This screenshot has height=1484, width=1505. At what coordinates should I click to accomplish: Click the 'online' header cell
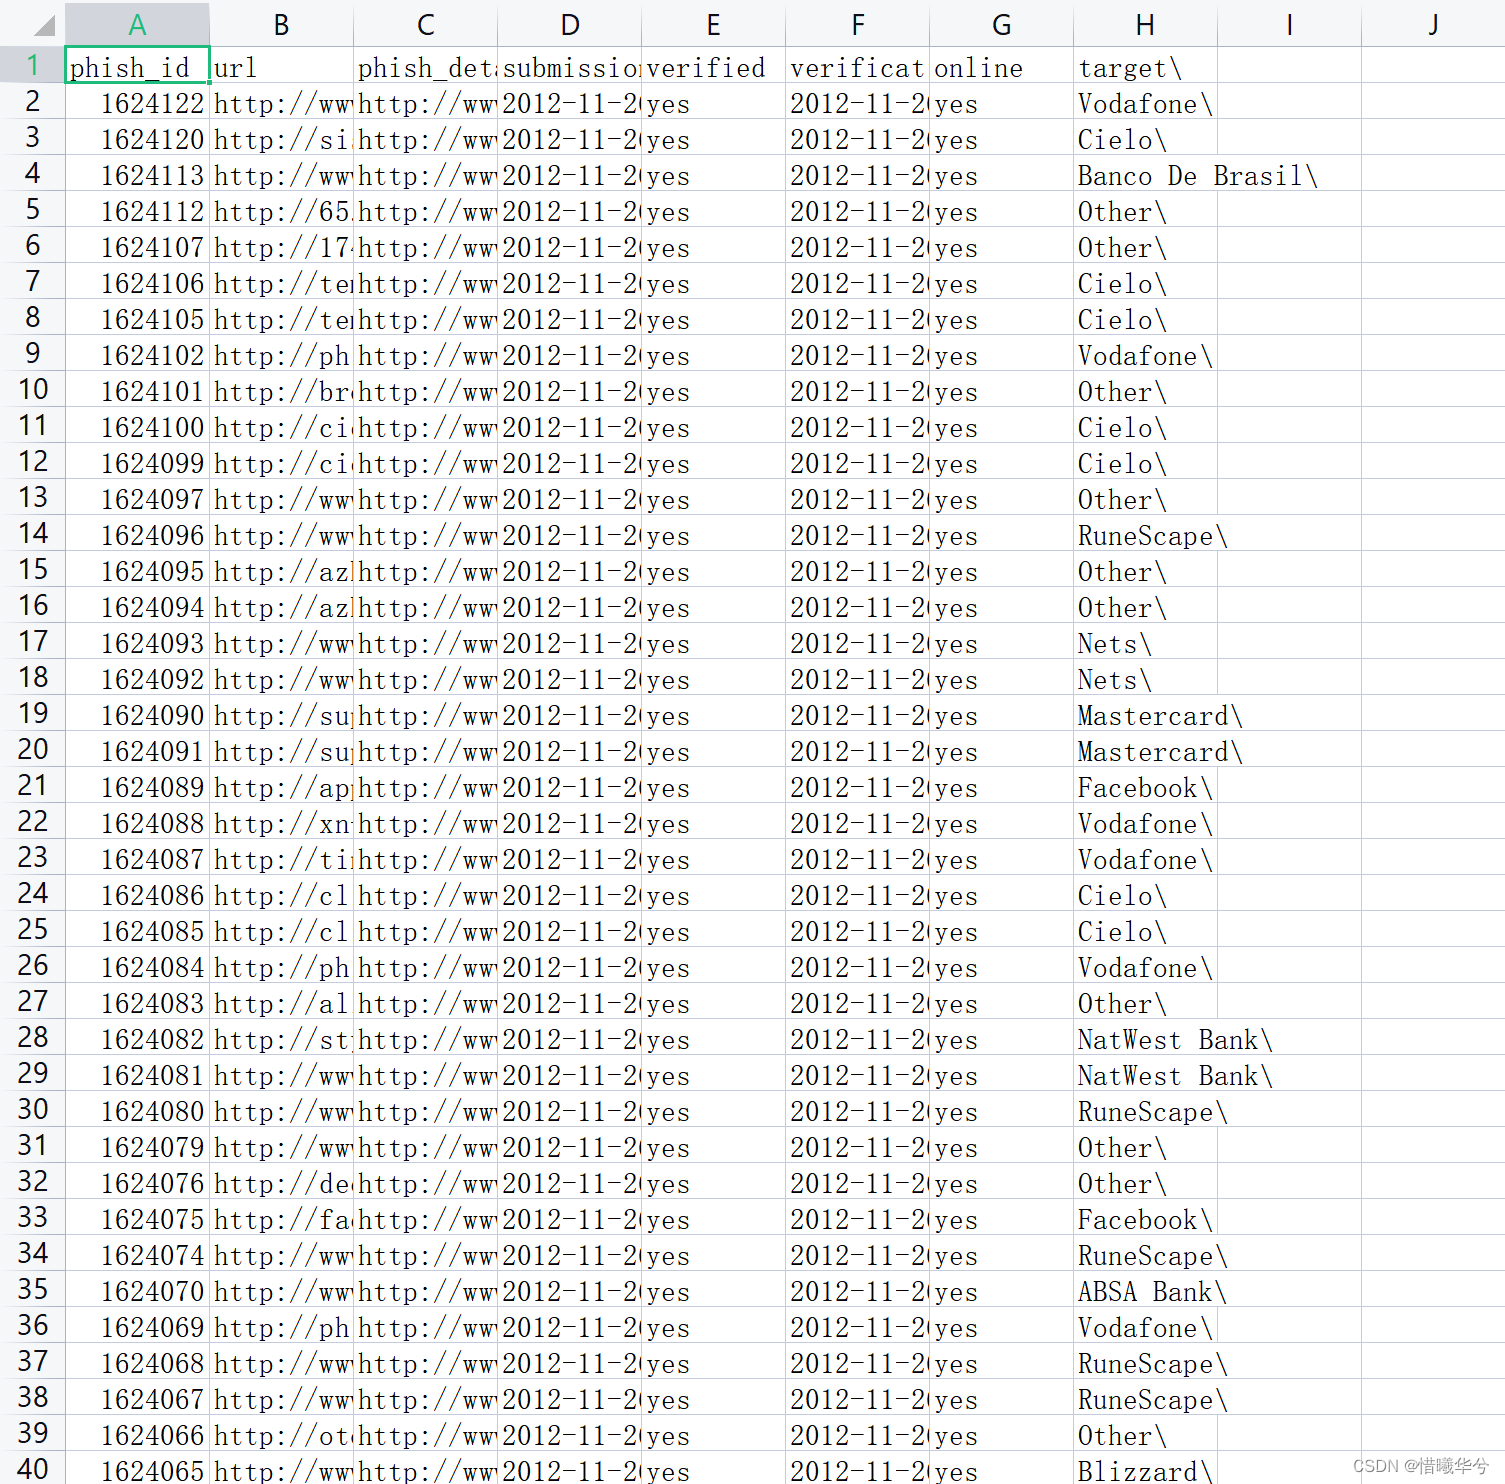click(x=1001, y=65)
